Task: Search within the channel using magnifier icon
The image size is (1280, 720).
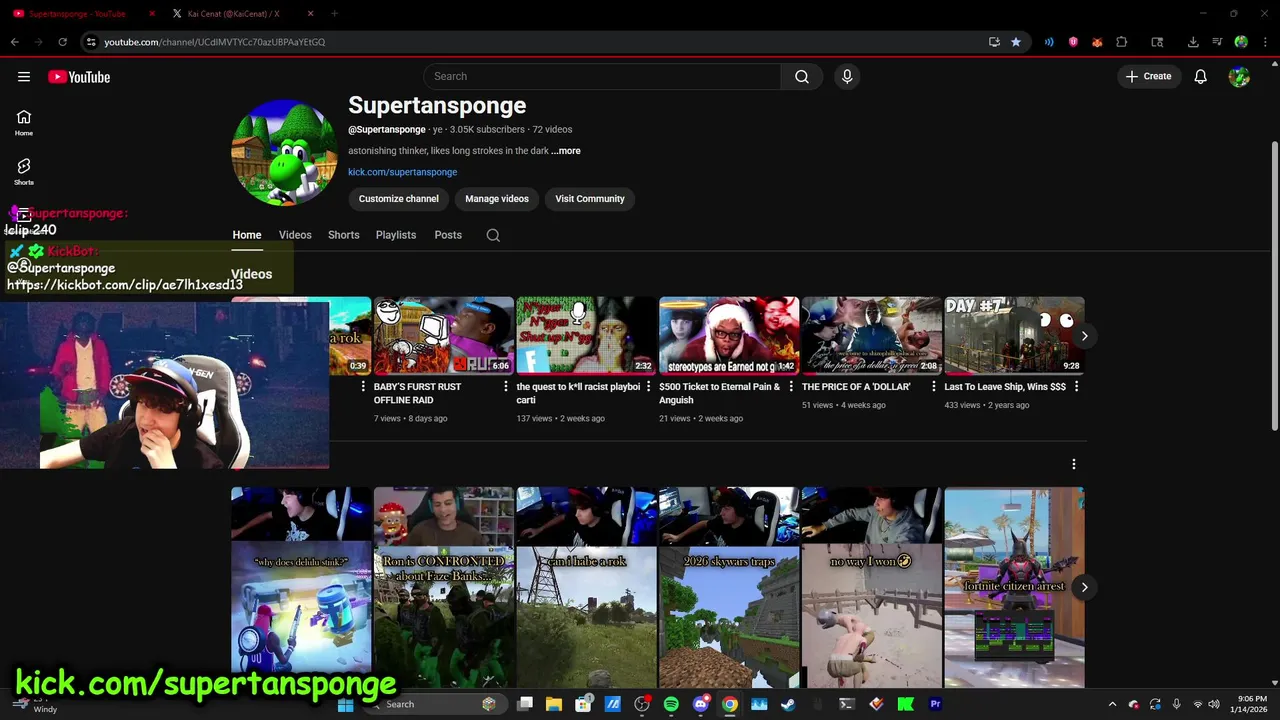Action: click(493, 235)
